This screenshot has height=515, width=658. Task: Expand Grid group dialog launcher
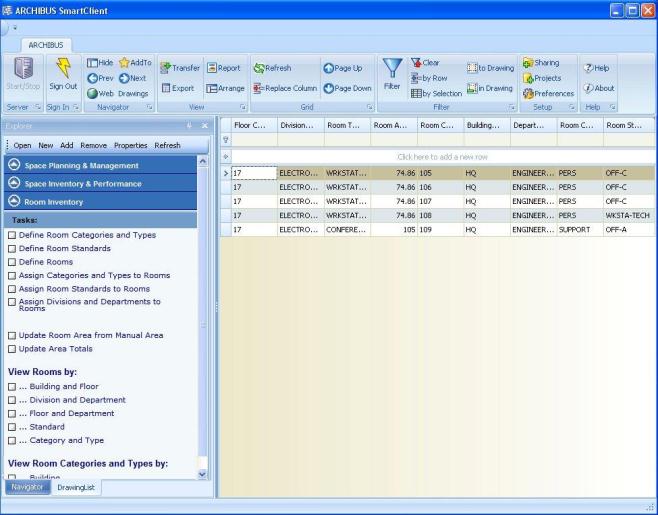coord(370,107)
